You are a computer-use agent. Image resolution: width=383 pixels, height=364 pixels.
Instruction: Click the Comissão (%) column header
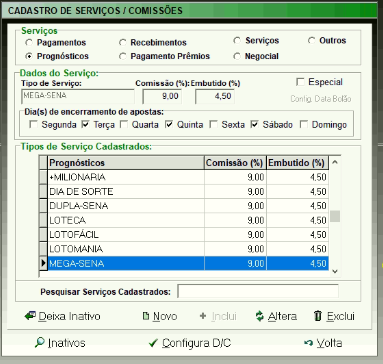pos(235,163)
